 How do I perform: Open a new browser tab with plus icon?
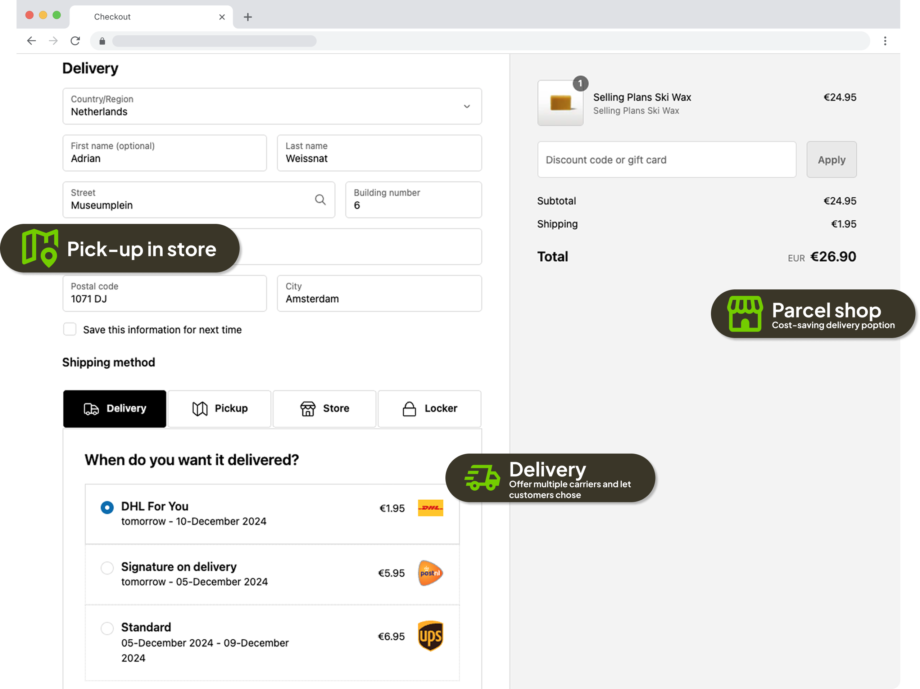click(x=248, y=17)
